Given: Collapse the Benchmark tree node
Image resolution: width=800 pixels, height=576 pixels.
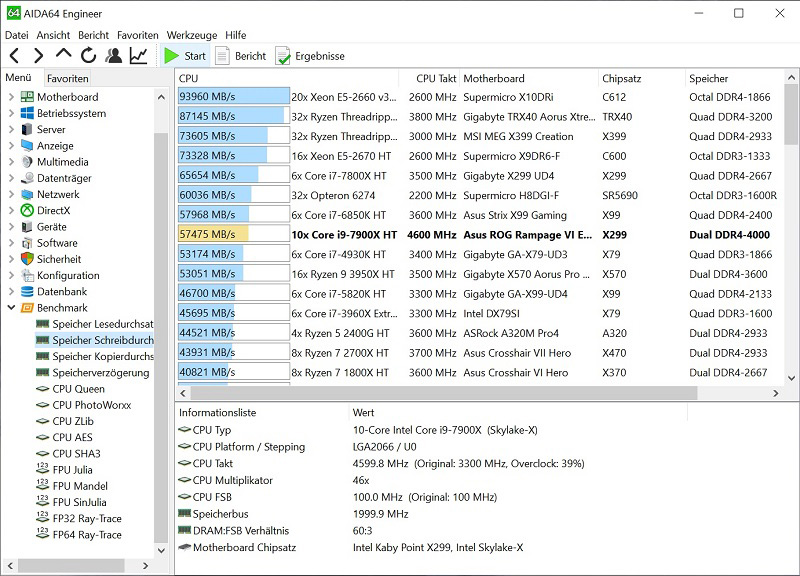Looking at the screenshot, I should point(11,308).
